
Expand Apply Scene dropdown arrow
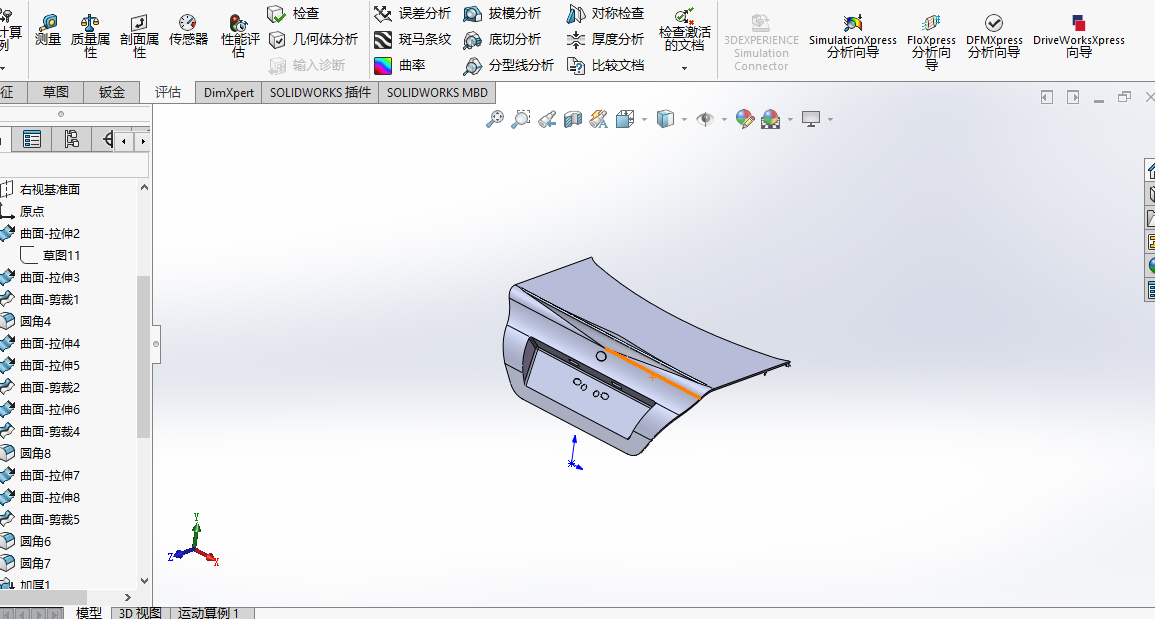pyautogui.click(x=790, y=119)
